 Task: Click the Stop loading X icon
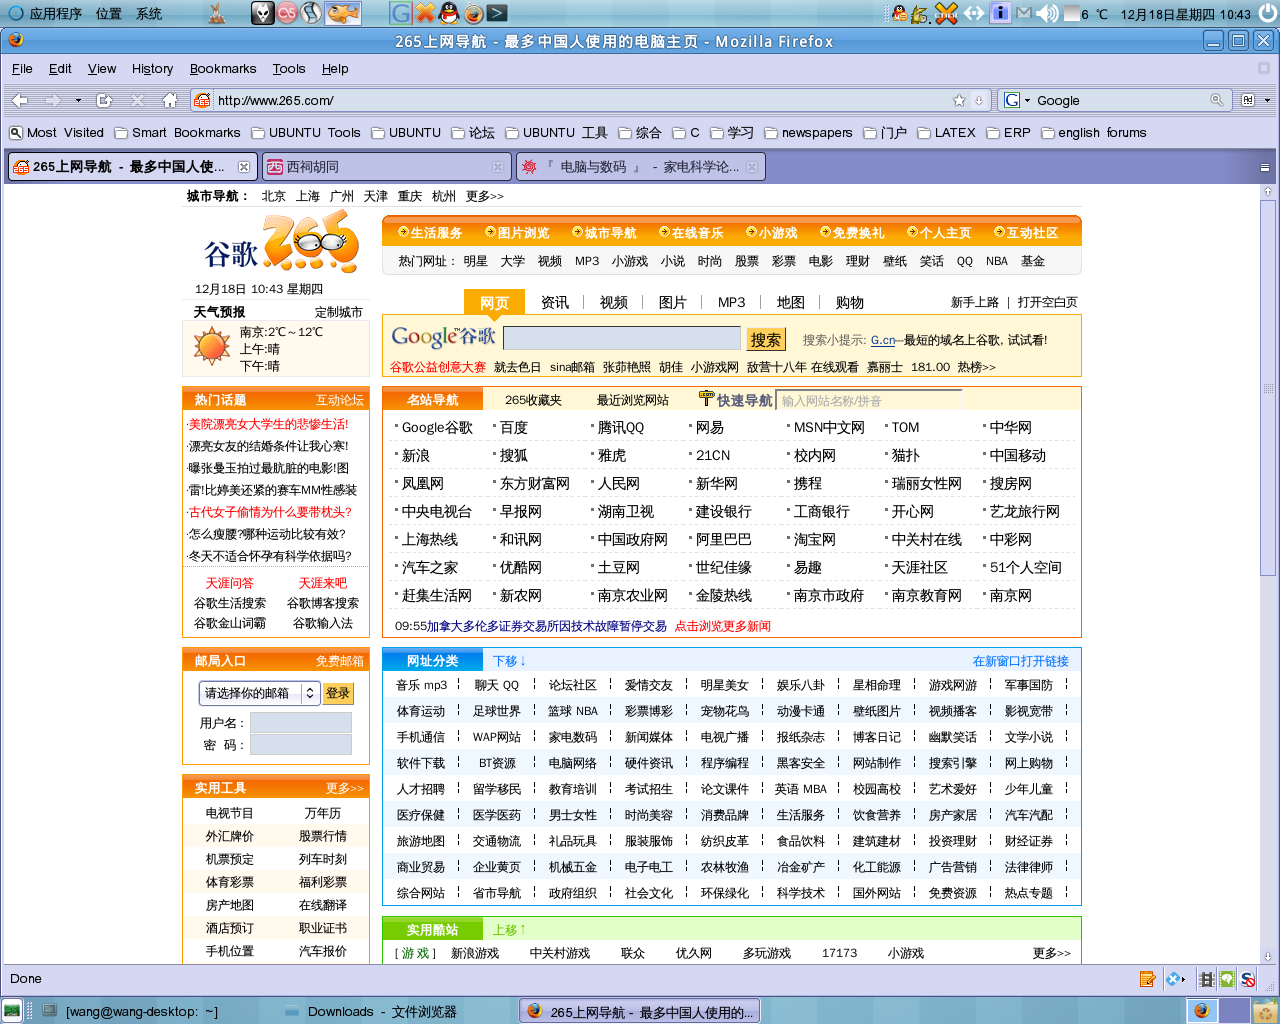(x=138, y=100)
